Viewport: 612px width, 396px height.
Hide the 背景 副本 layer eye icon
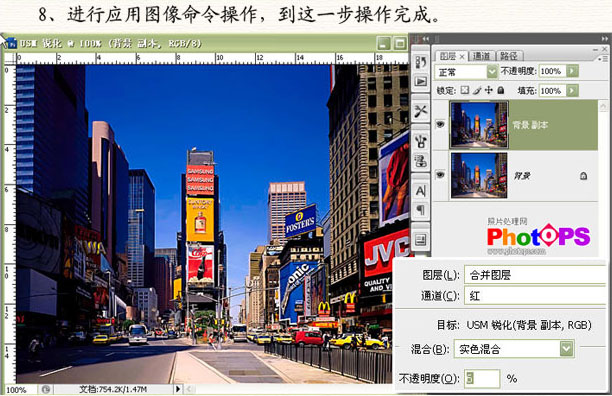[440, 124]
